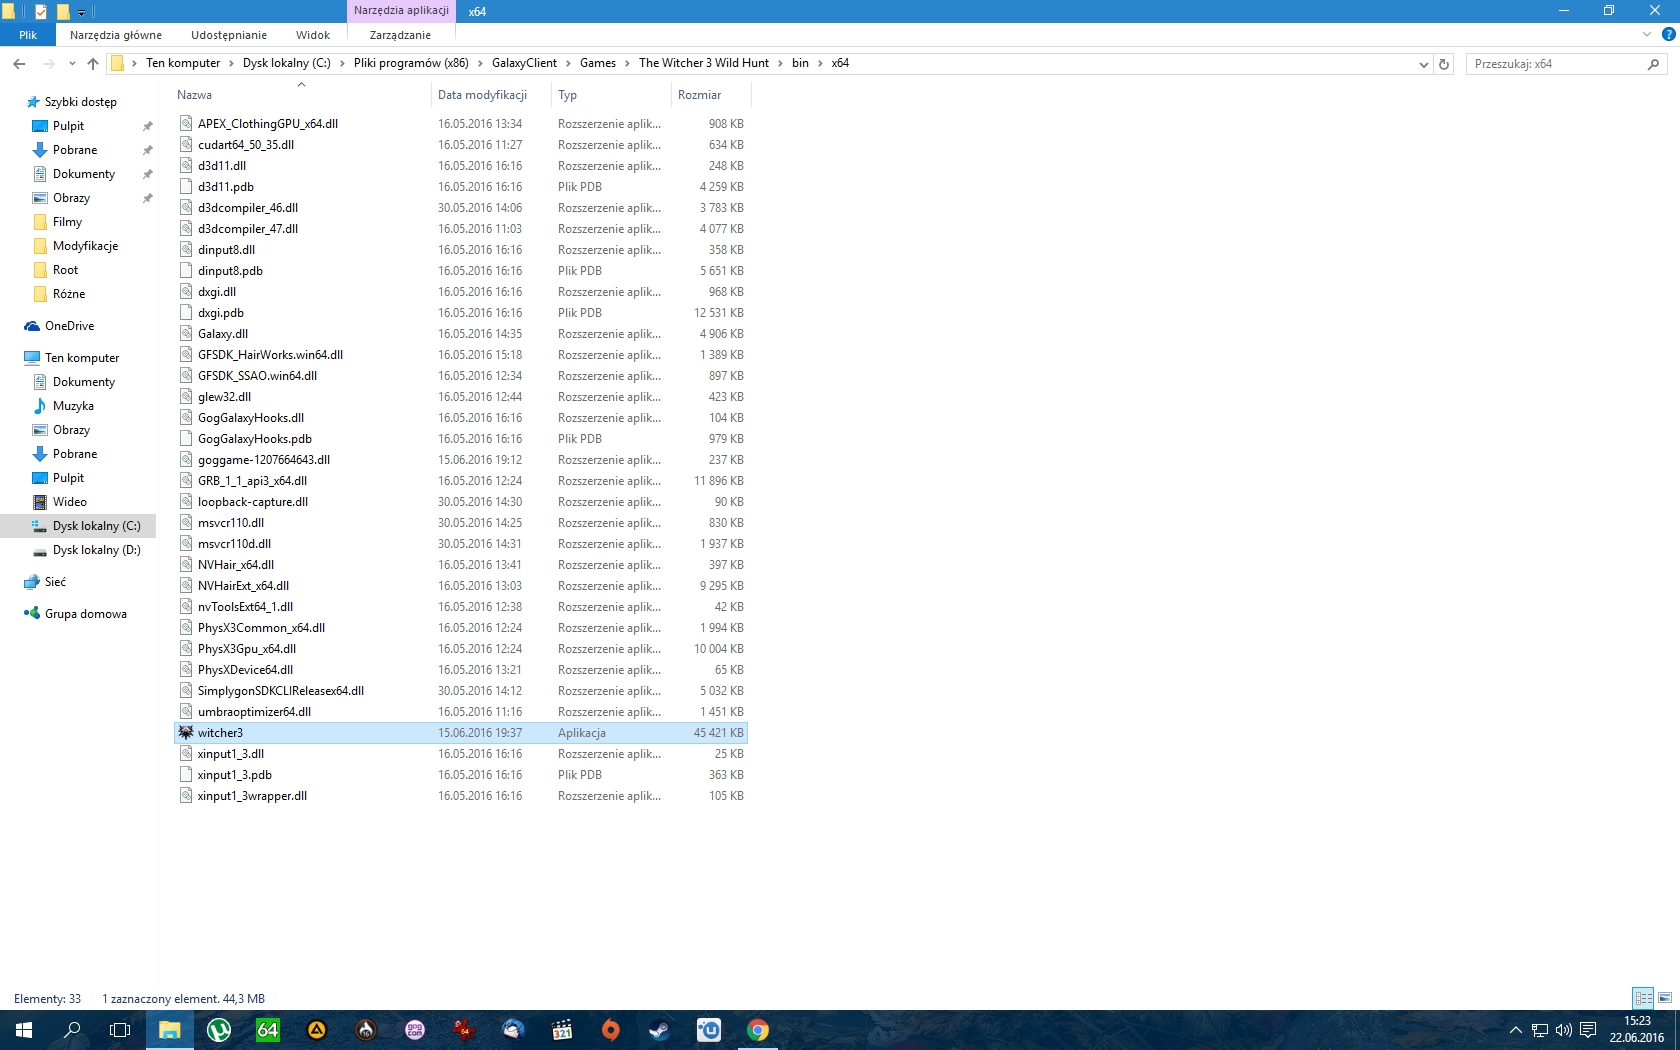Select the witcher3 application file
Image resolution: width=1680 pixels, height=1050 pixels.
coord(461,733)
